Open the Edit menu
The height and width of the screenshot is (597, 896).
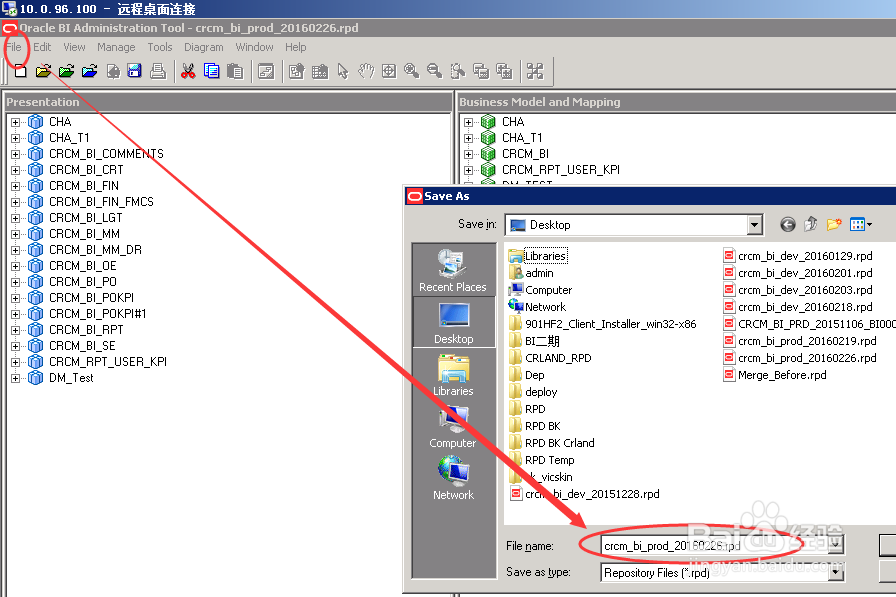point(42,47)
